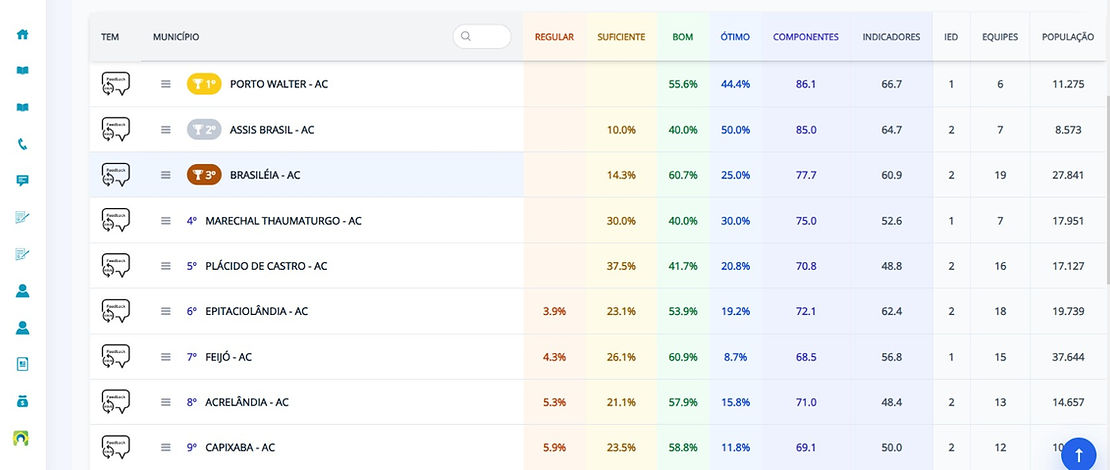
Task: Sort by COMPONENTES column header
Action: (806, 37)
